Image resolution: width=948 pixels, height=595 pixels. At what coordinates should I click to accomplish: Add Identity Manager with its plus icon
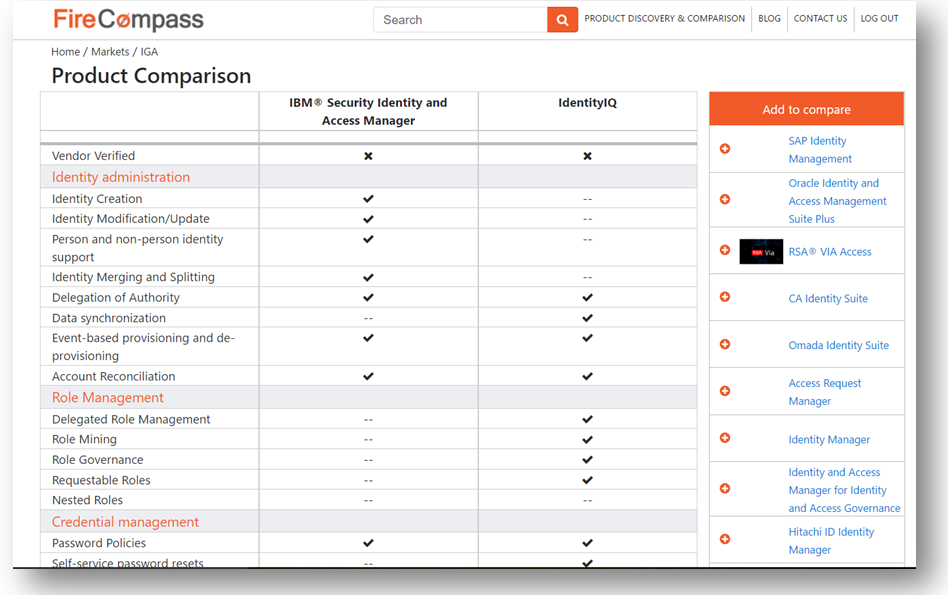click(x=725, y=438)
